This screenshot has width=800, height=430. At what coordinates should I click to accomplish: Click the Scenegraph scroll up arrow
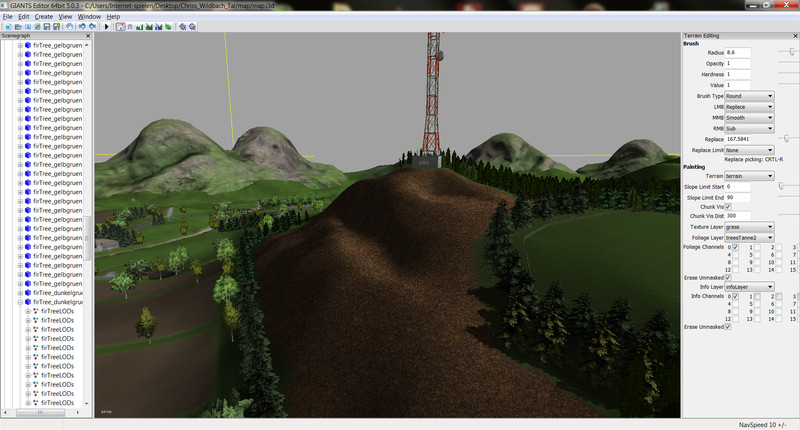[87, 45]
